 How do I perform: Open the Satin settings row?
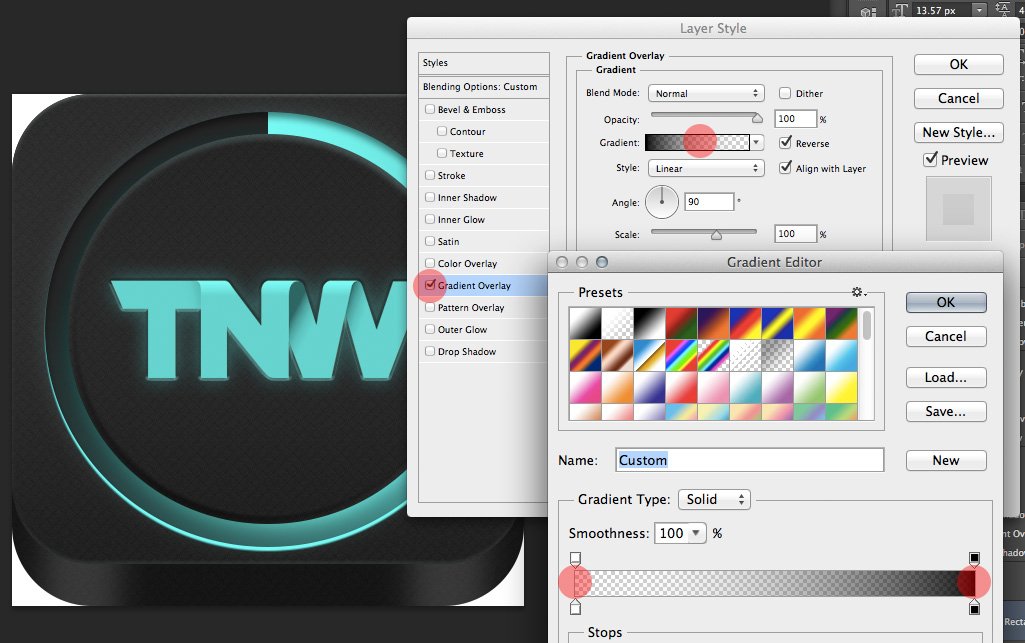pos(484,241)
